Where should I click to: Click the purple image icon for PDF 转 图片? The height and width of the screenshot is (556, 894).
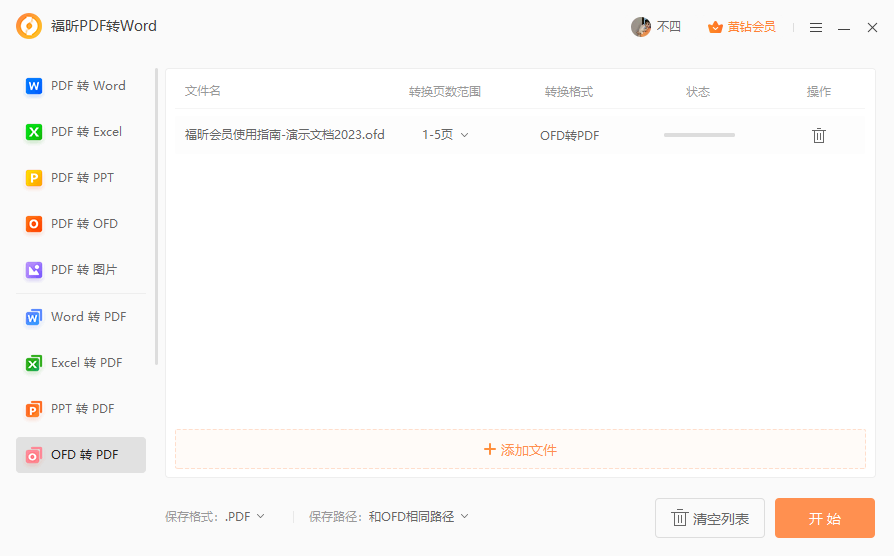[x=34, y=270]
